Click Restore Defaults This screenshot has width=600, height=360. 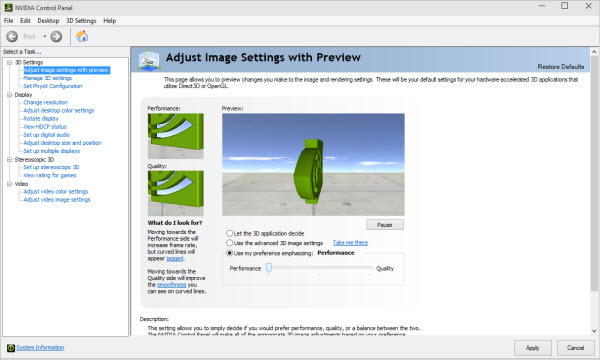click(561, 67)
